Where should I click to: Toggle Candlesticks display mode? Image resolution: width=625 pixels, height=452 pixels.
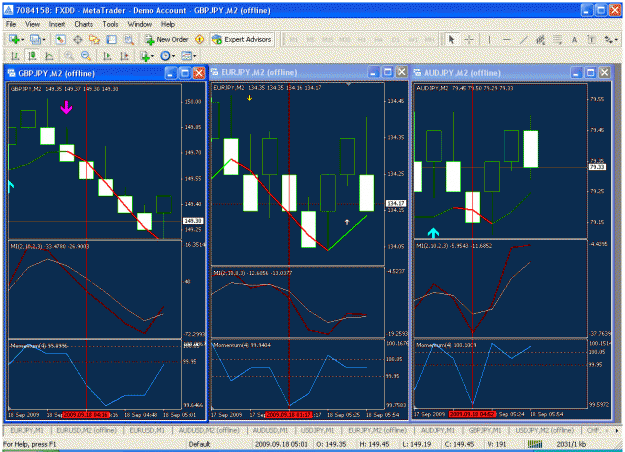[32, 56]
